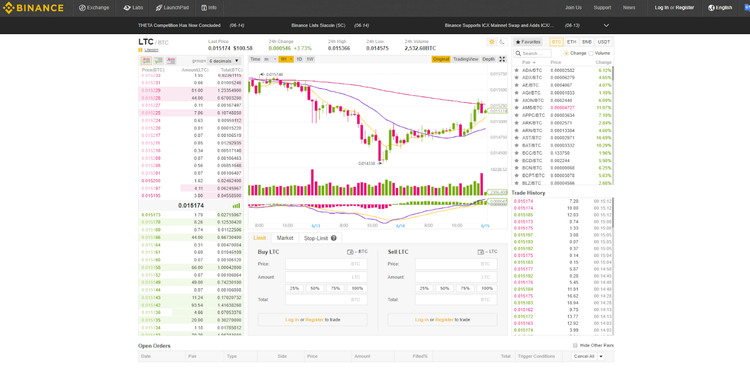Click the wallet icon beside Sell LTC
750x371 pixels.
point(480,251)
